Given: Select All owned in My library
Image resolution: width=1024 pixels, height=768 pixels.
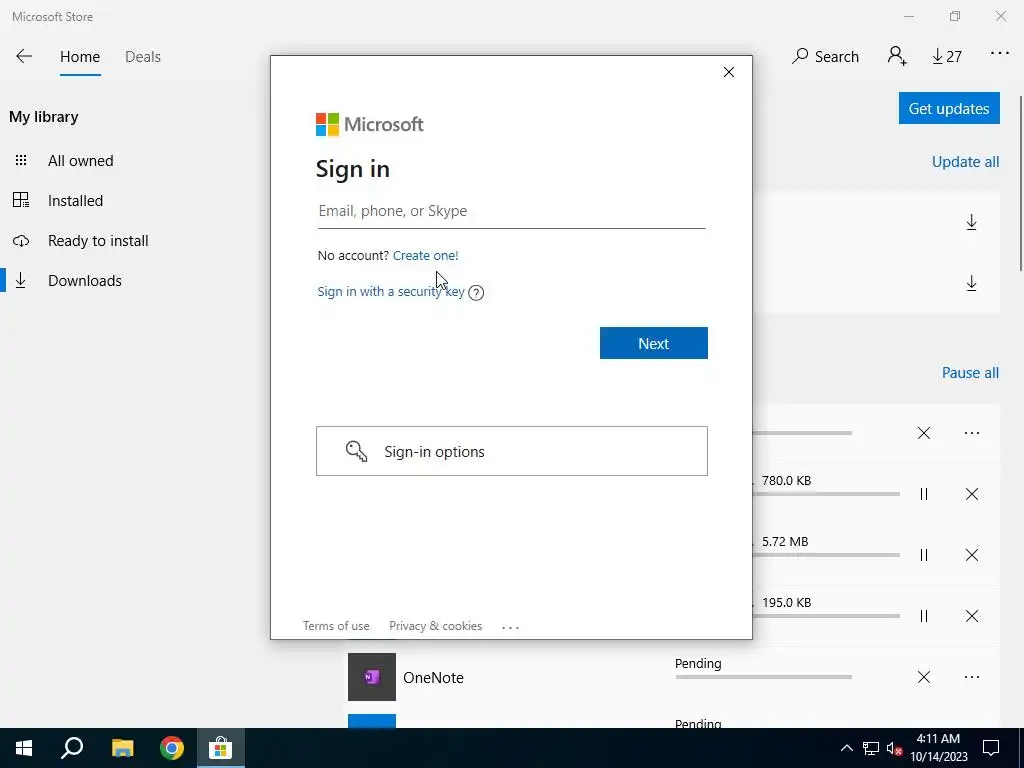Looking at the screenshot, I should (x=80, y=161).
